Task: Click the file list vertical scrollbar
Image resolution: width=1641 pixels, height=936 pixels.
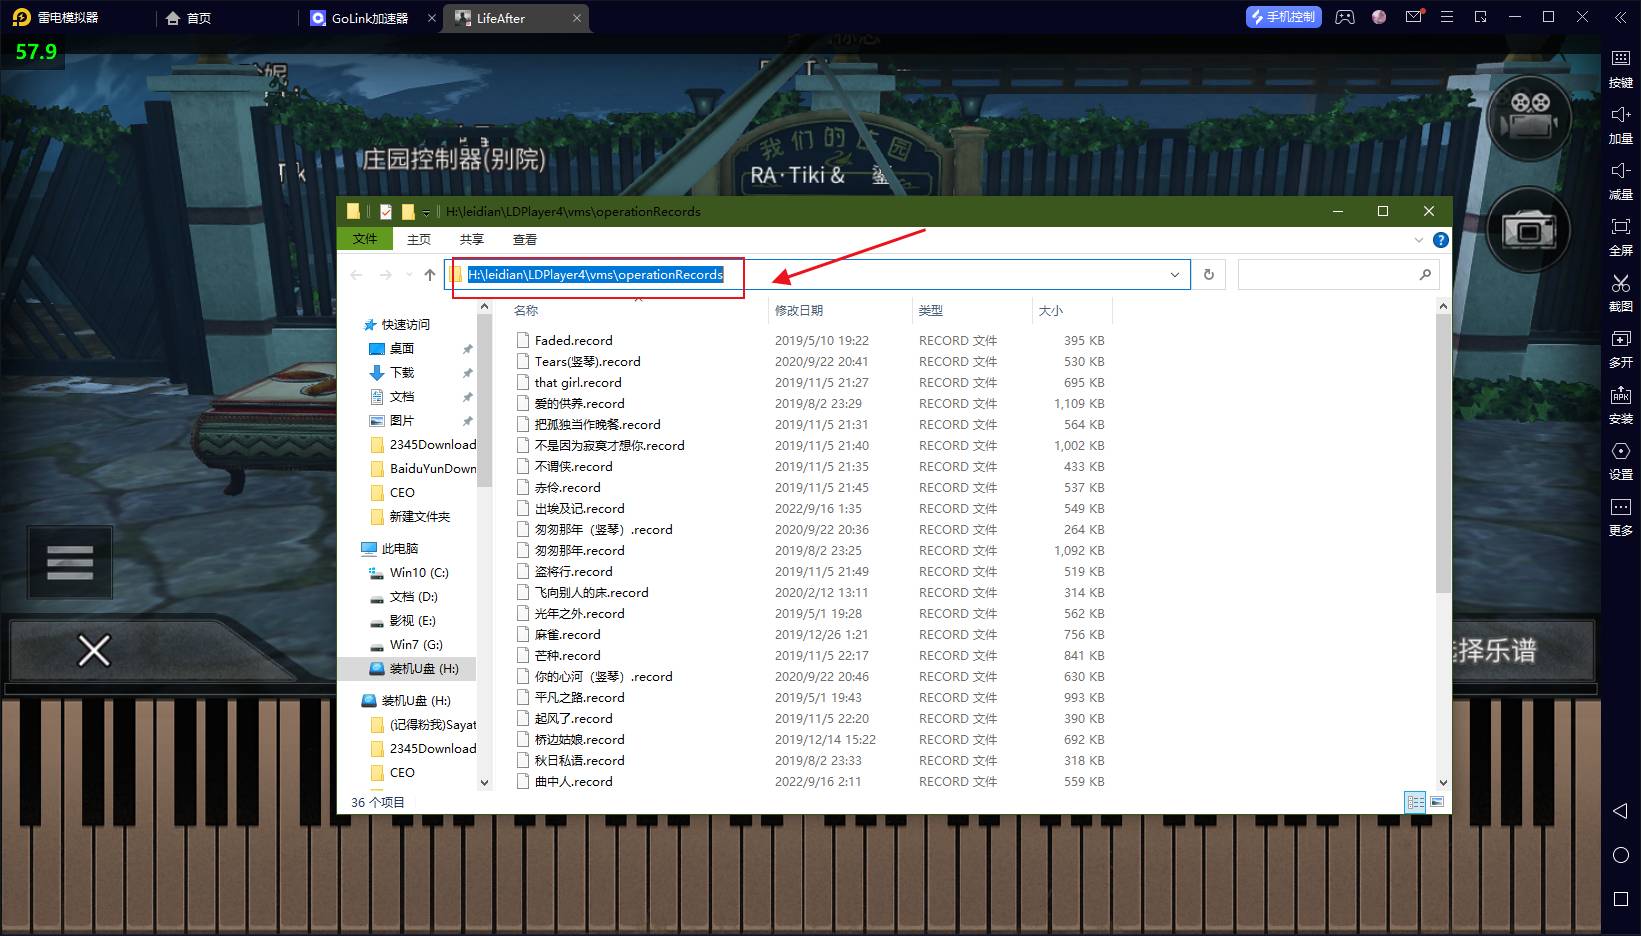Action: (x=1442, y=450)
